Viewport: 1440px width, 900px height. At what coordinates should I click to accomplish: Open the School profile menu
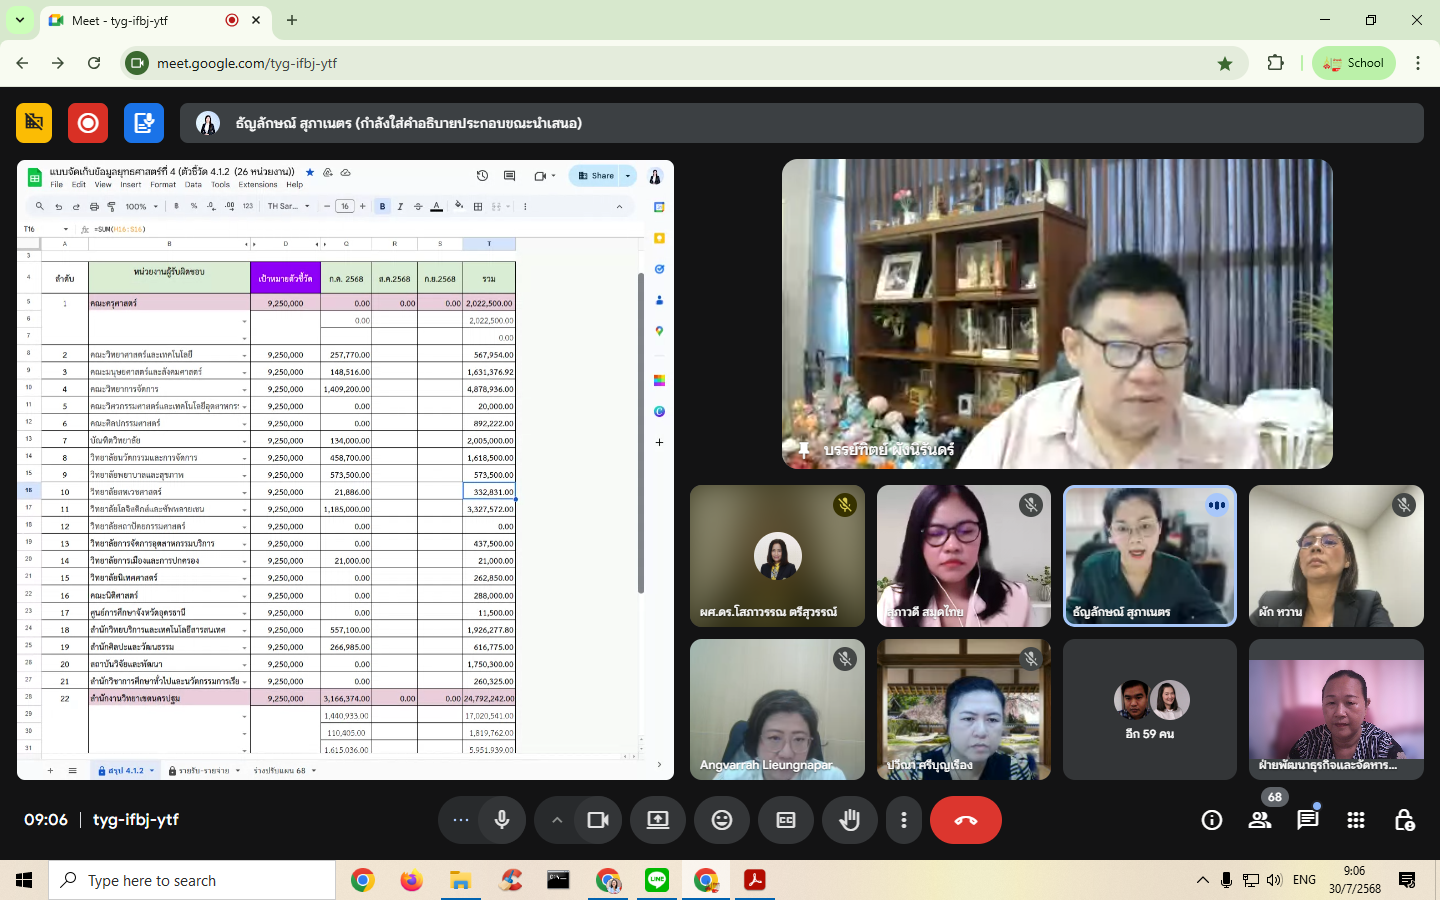tap(1353, 63)
